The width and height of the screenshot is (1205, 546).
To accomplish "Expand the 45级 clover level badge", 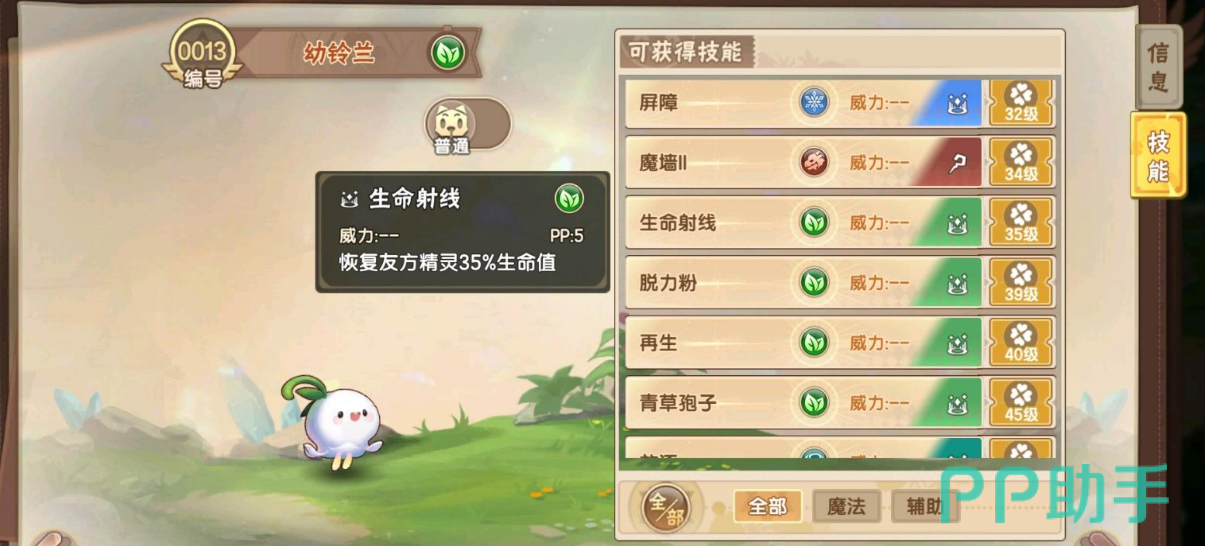I will 1021,402.
